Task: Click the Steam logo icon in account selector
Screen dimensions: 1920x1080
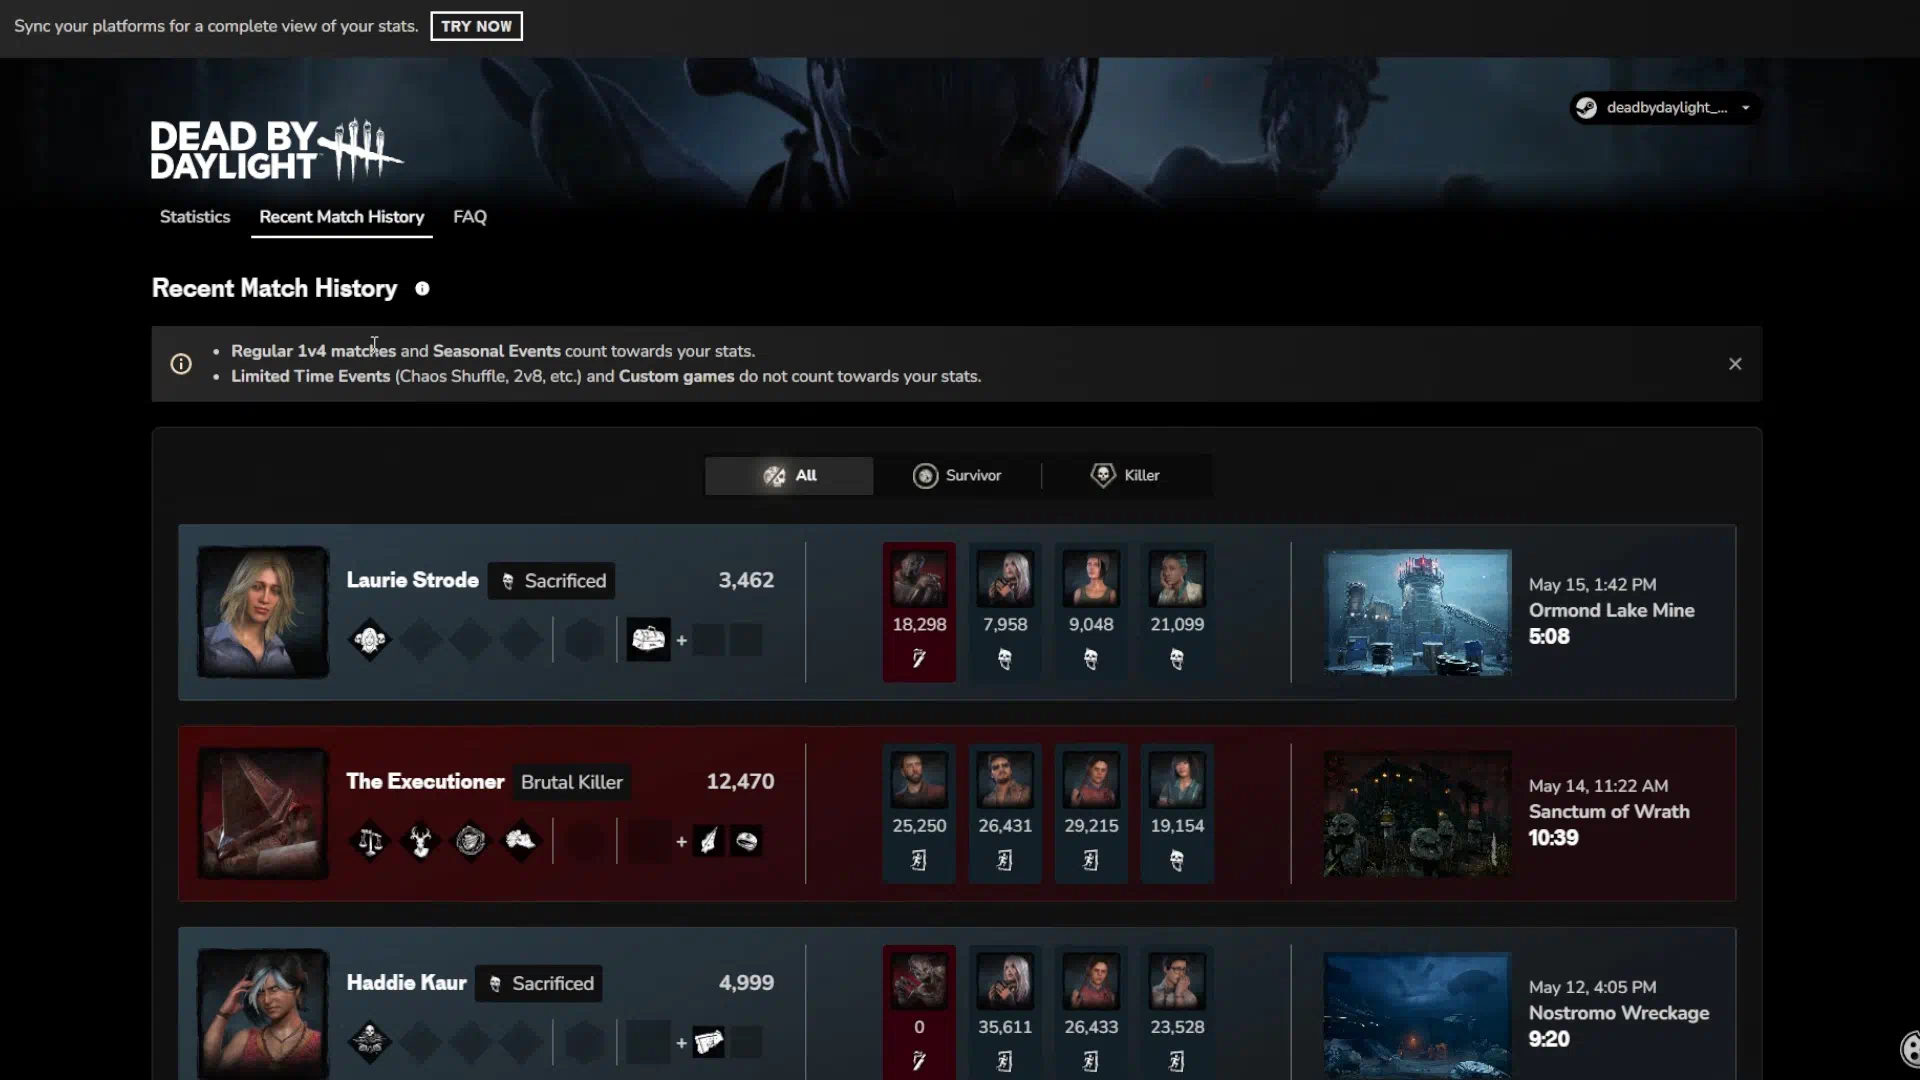Action: pos(1586,108)
